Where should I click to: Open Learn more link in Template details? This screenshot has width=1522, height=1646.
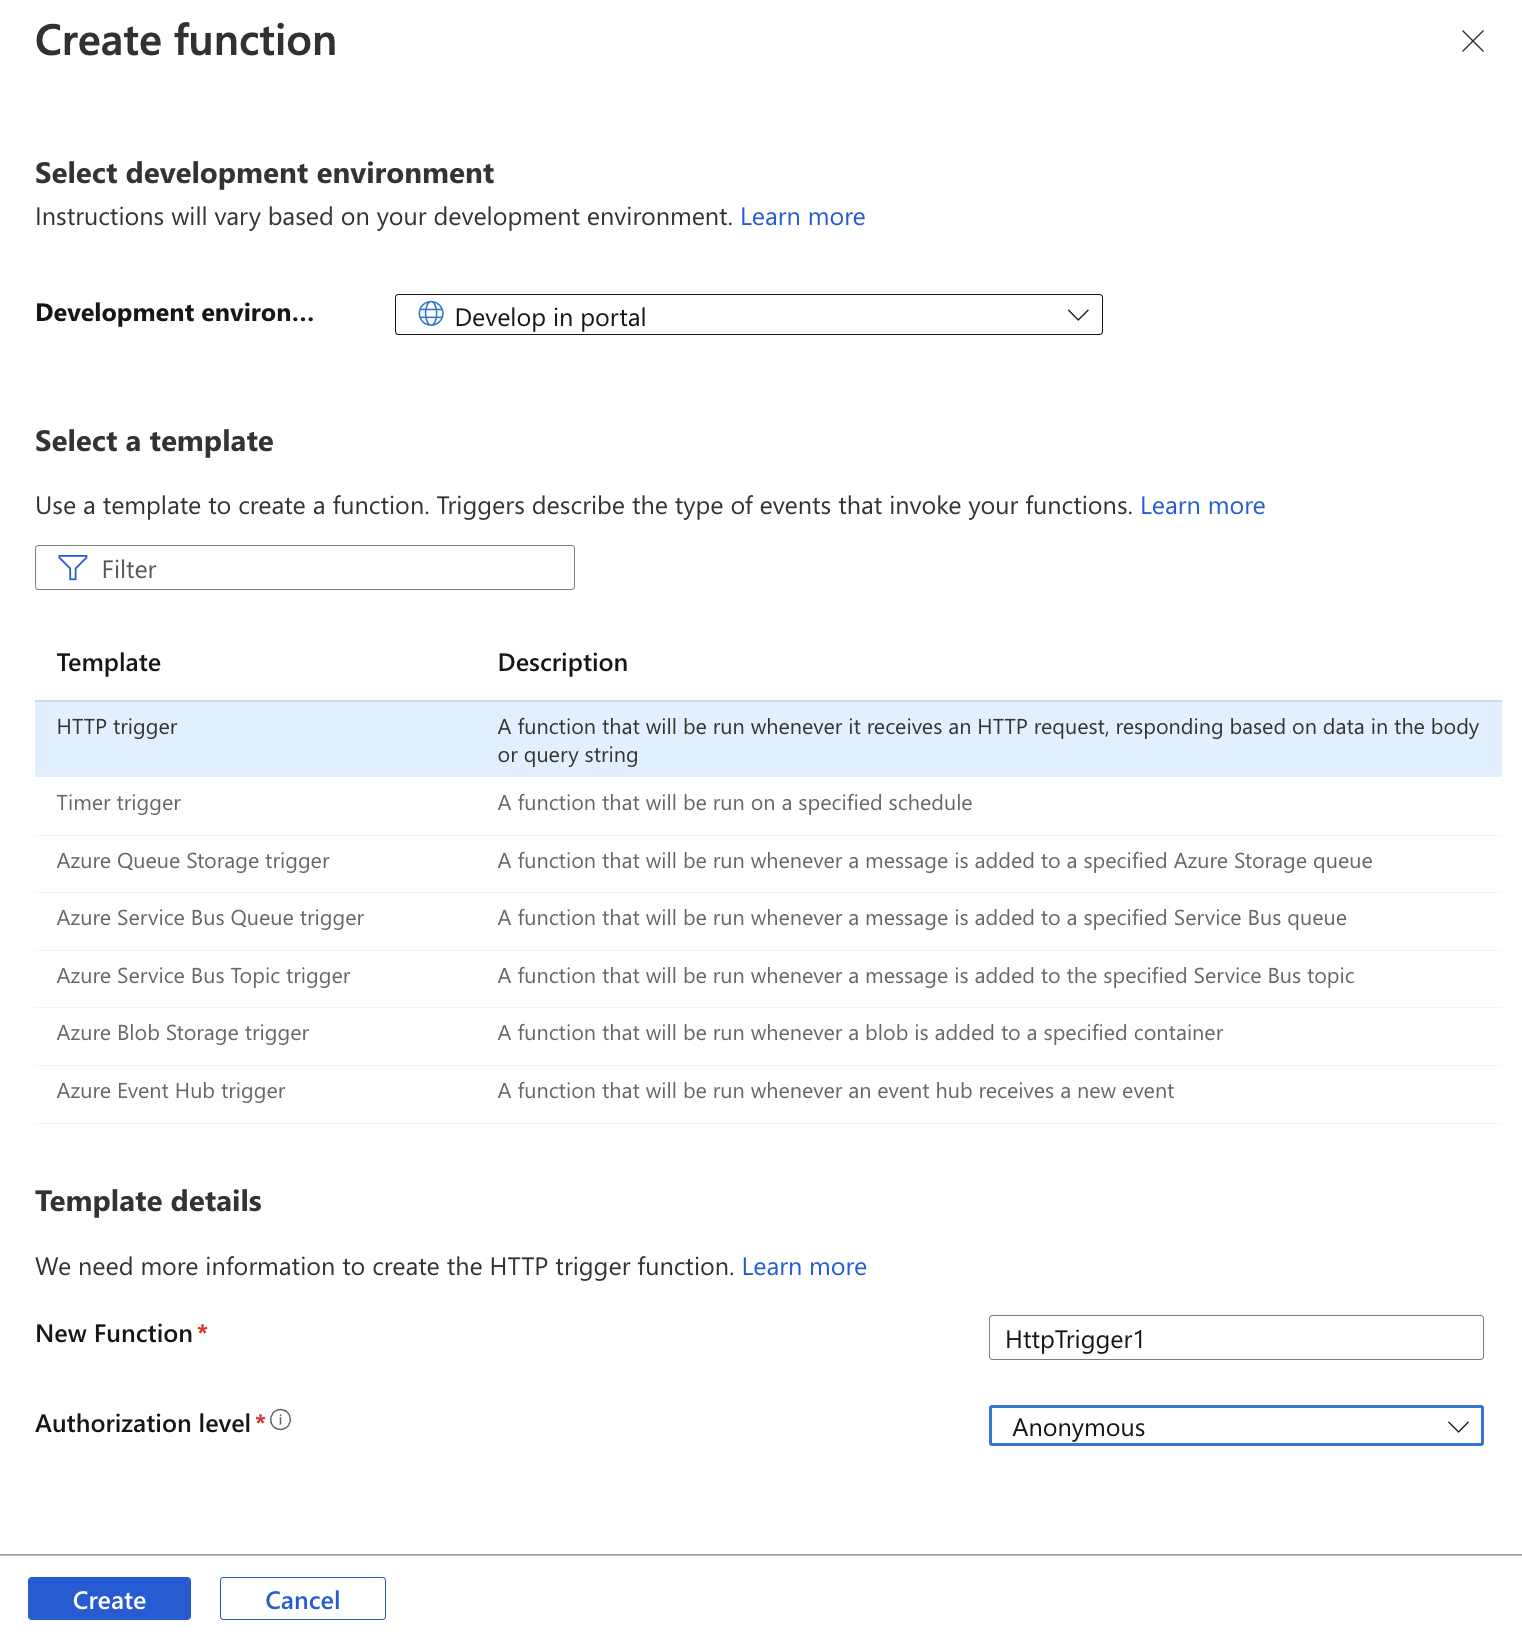coord(804,1267)
